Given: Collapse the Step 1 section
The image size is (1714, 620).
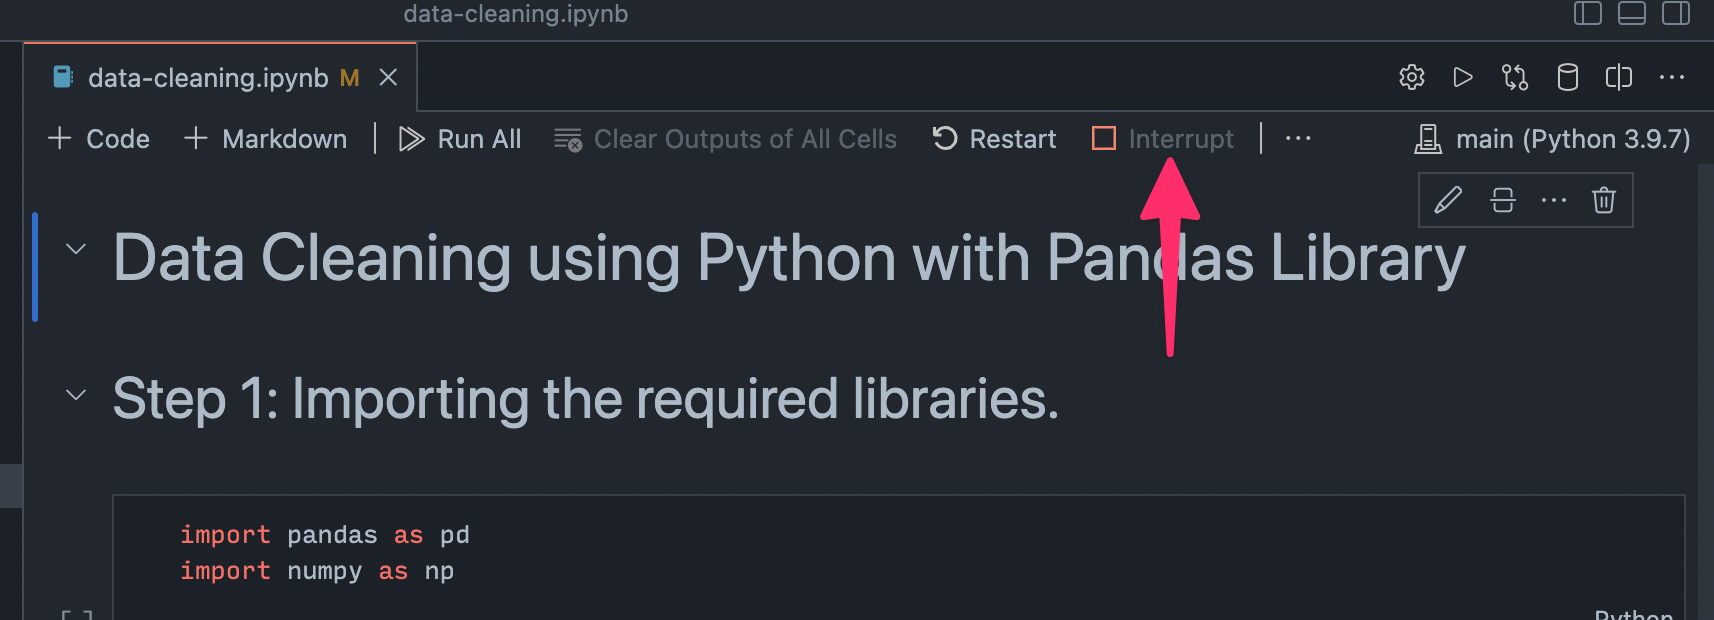Looking at the screenshot, I should tap(75, 394).
